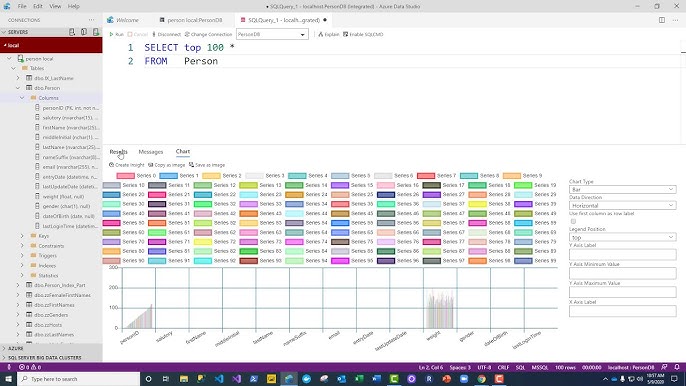Collapse the Columns folder

(x=22, y=98)
